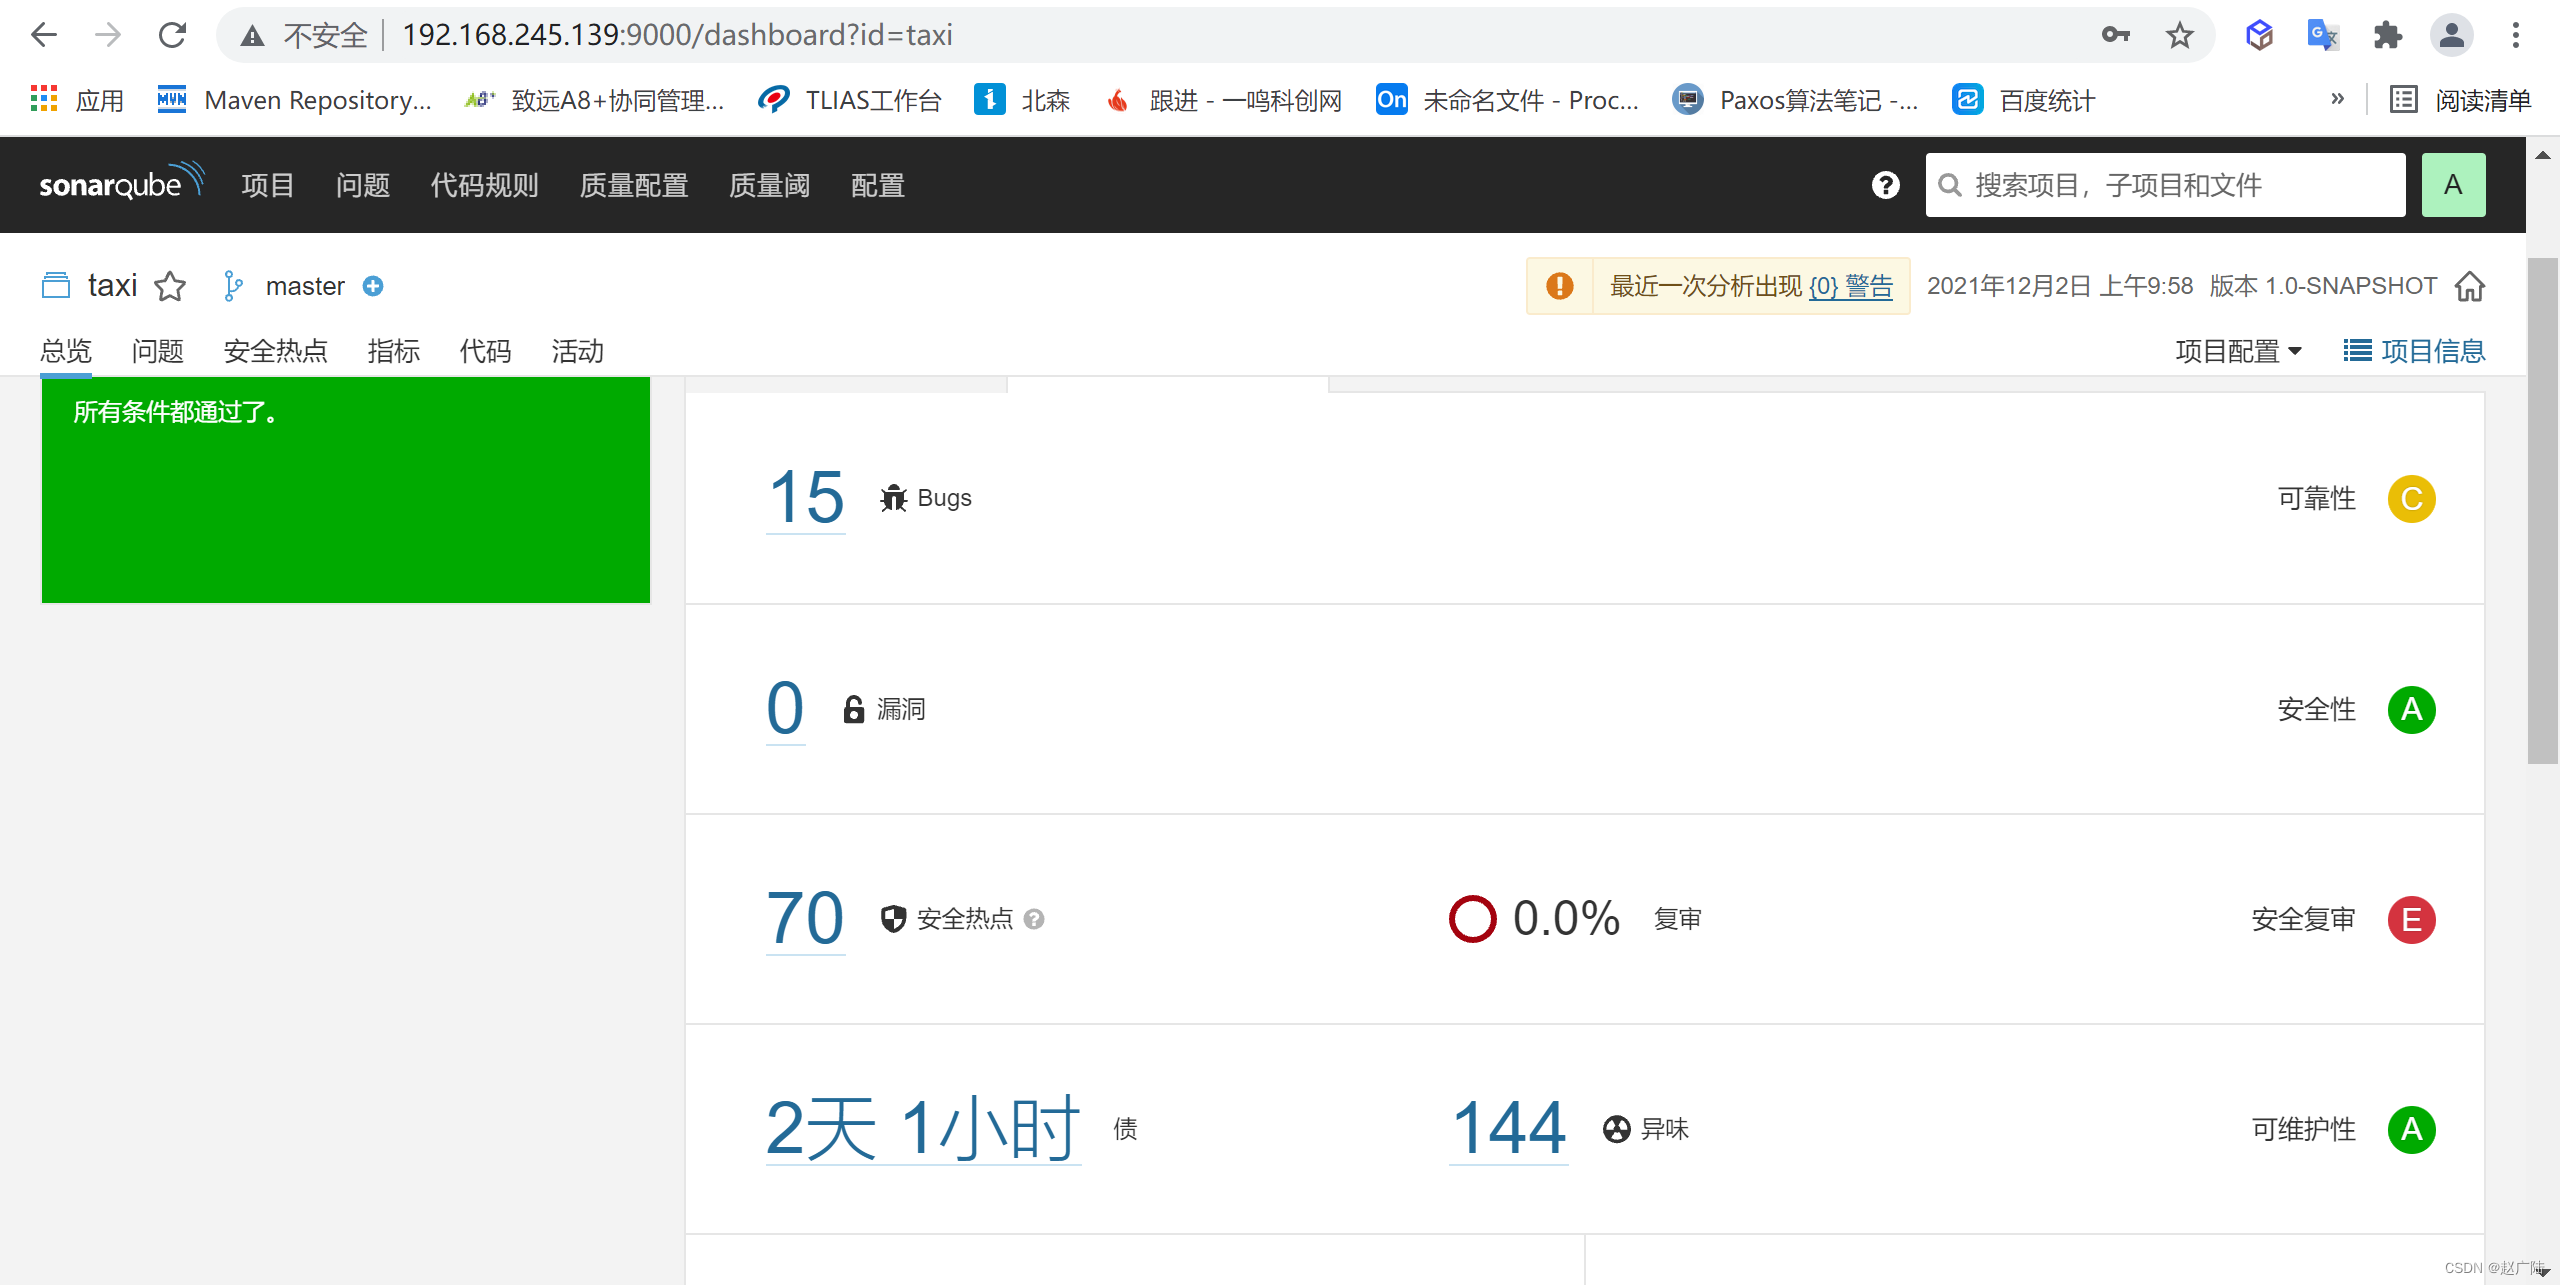Screen dimensions: 2560x1285
Task: Click the user avatar A button
Action: point(2452,185)
